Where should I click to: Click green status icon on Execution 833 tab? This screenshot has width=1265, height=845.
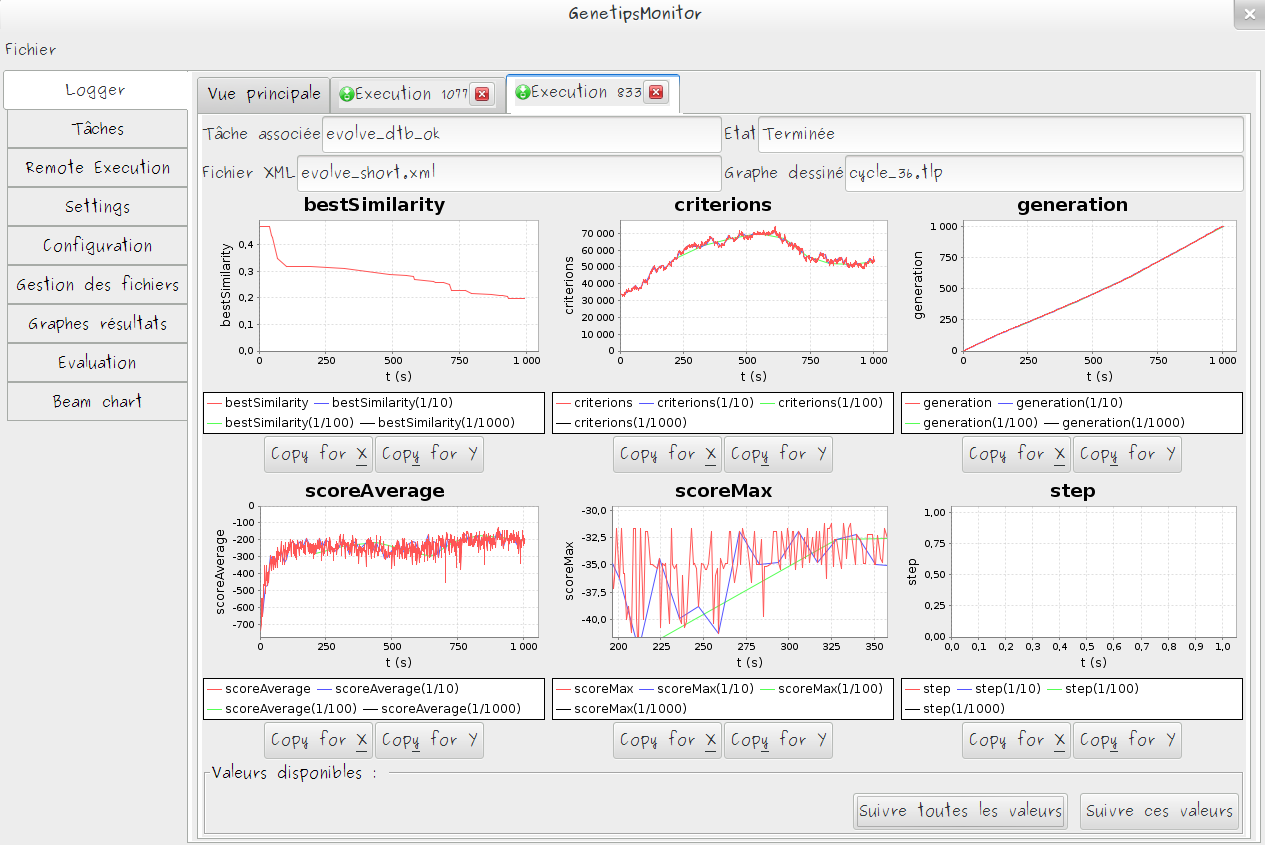522,92
